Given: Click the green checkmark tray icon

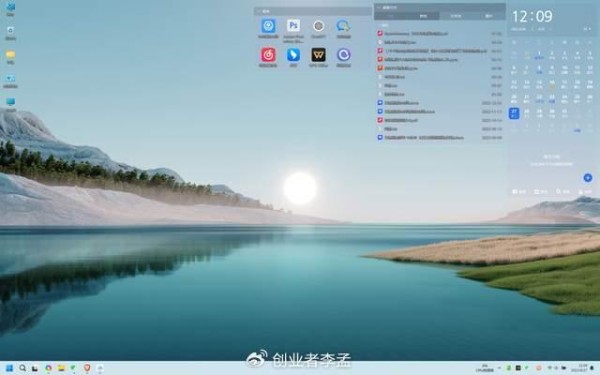Looking at the screenshot, I should click(x=526, y=368).
